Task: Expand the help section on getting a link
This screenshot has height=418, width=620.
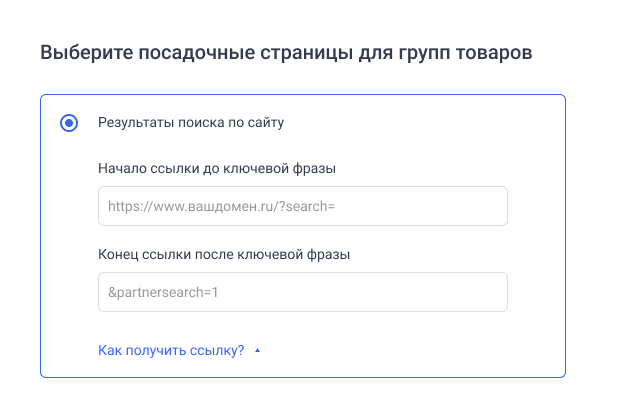Action: coord(171,350)
